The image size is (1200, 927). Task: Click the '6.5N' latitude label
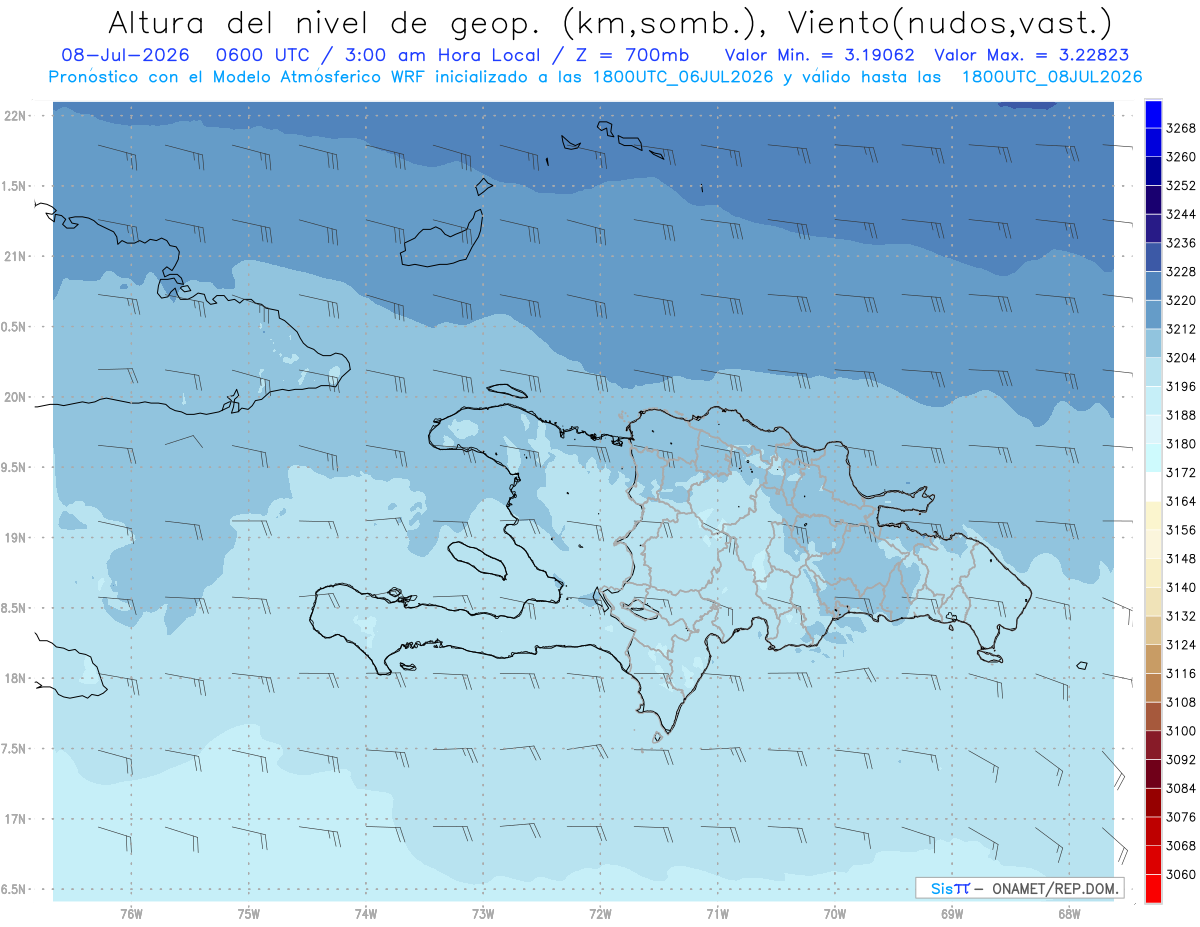15,890
